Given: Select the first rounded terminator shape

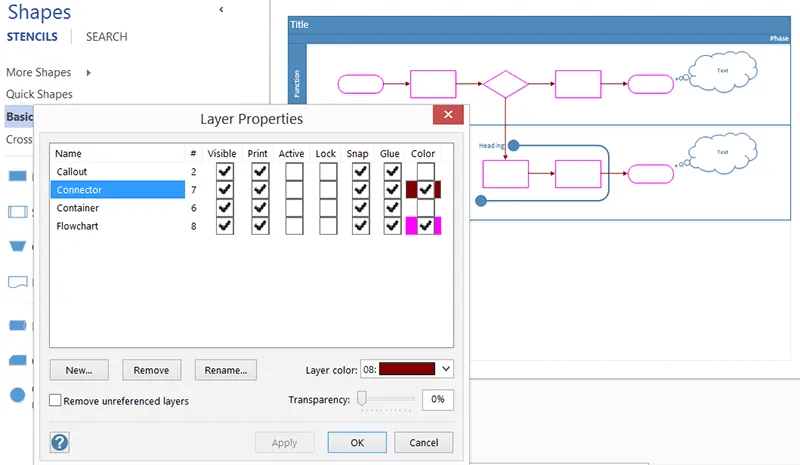Looking at the screenshot, I should click(x=361, y=84).
